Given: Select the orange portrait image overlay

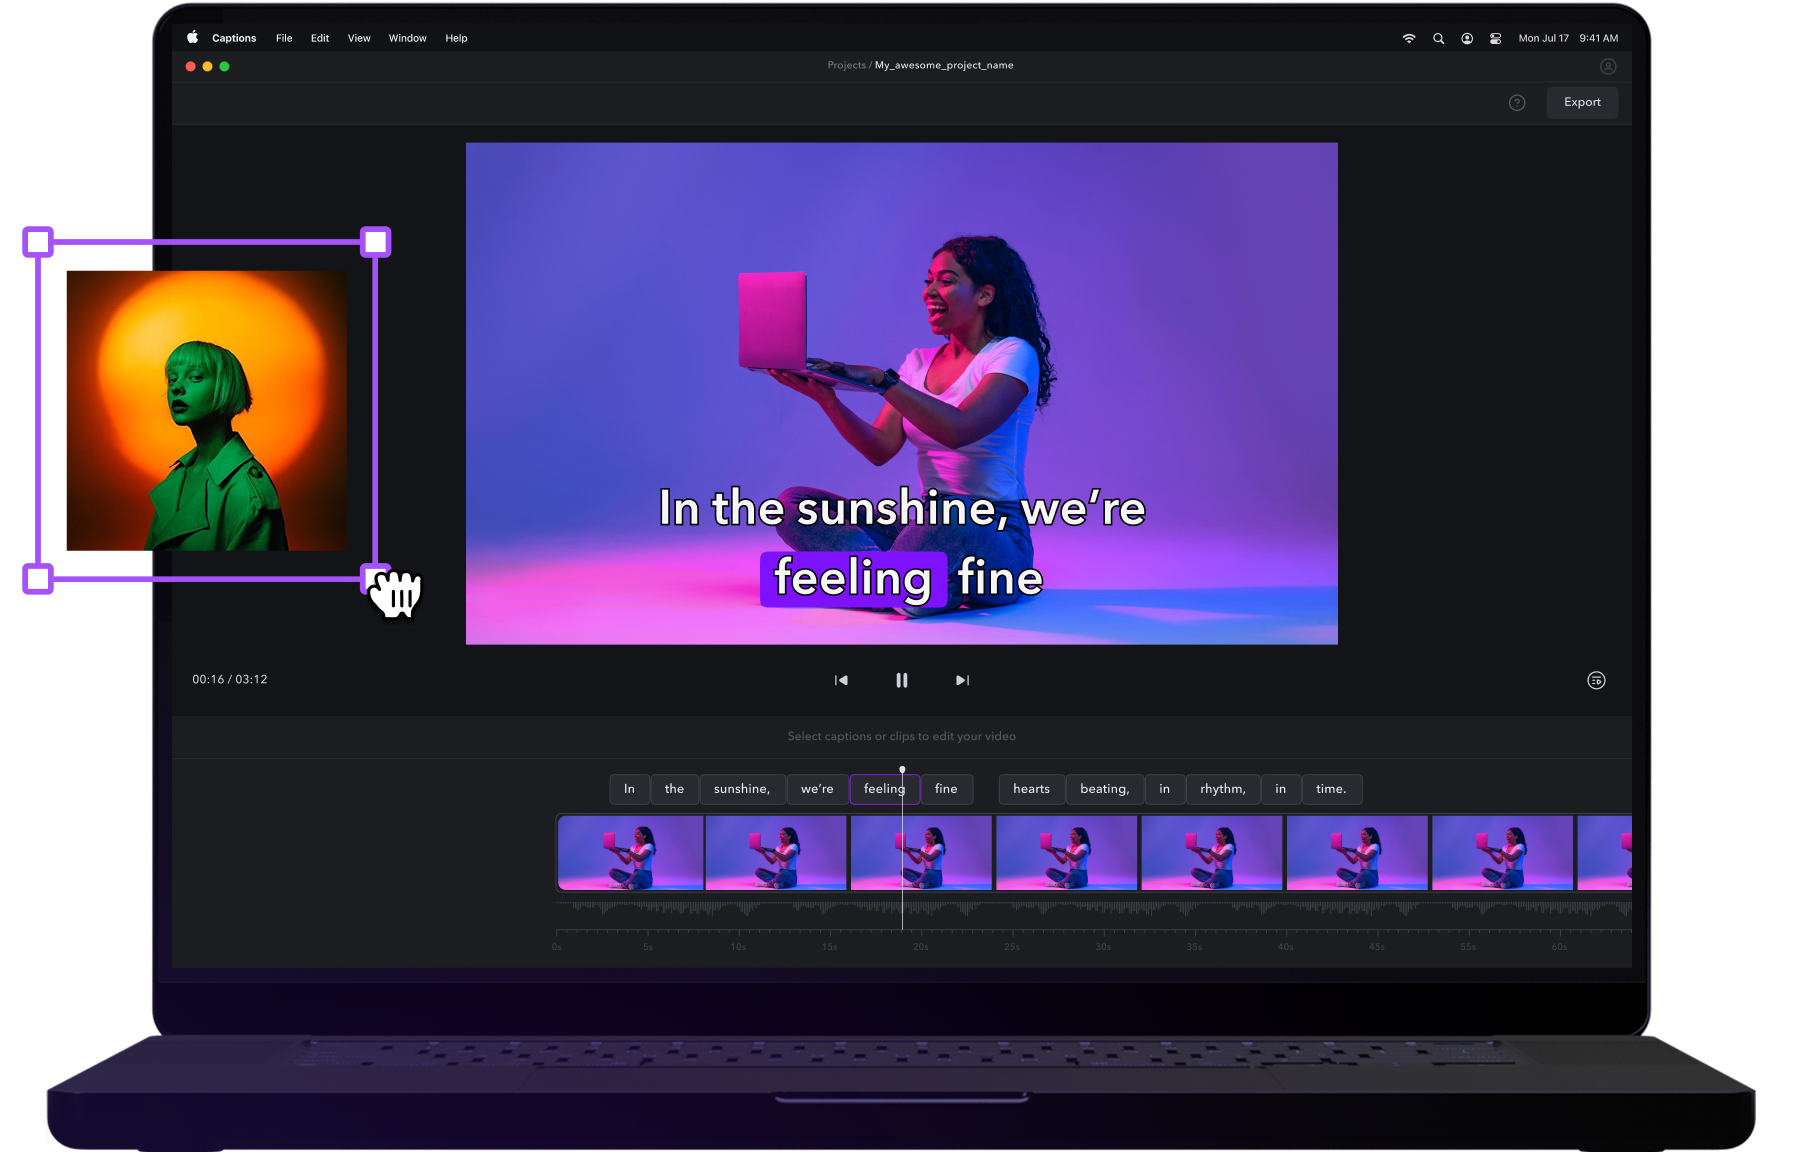Looking at the screenshot, I should (207, 410).
